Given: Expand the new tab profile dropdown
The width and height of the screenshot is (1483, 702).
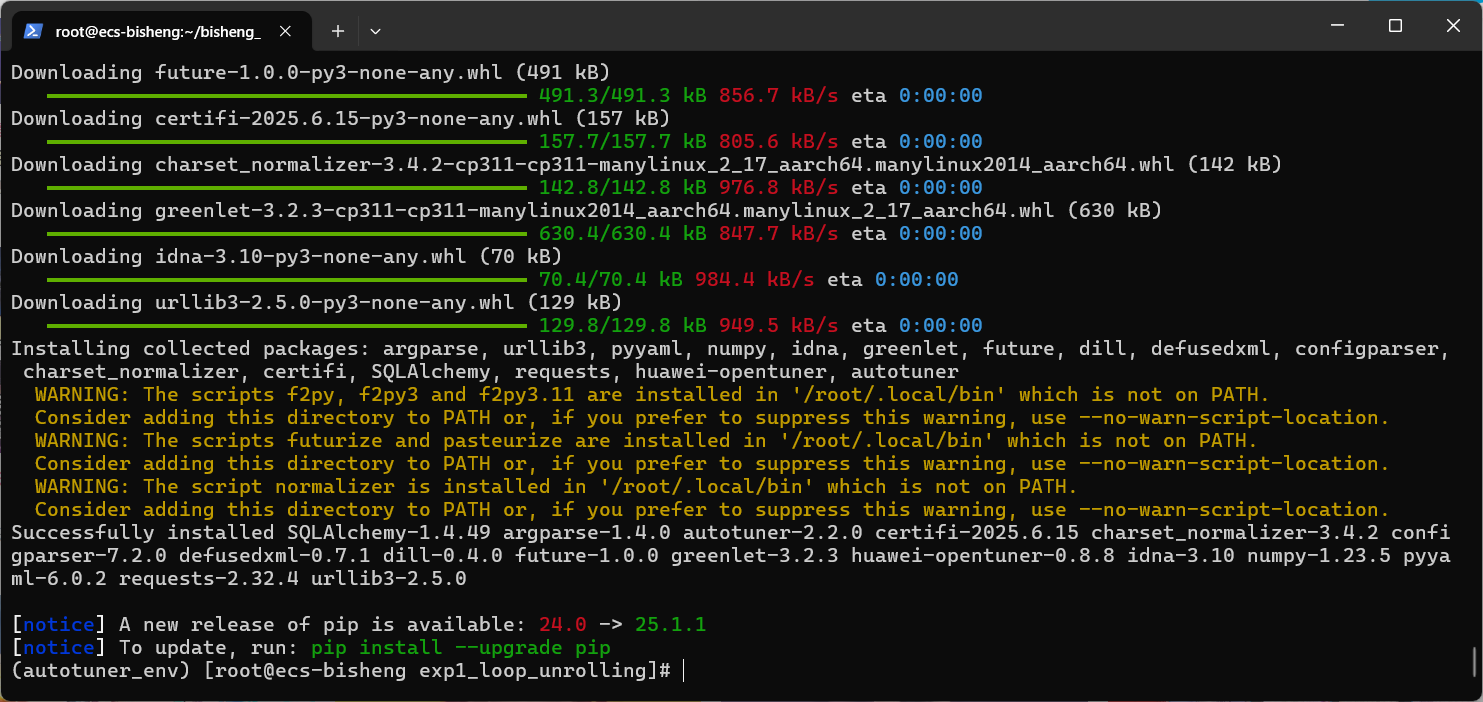Looking at the screenshot, I should (375, 31).
